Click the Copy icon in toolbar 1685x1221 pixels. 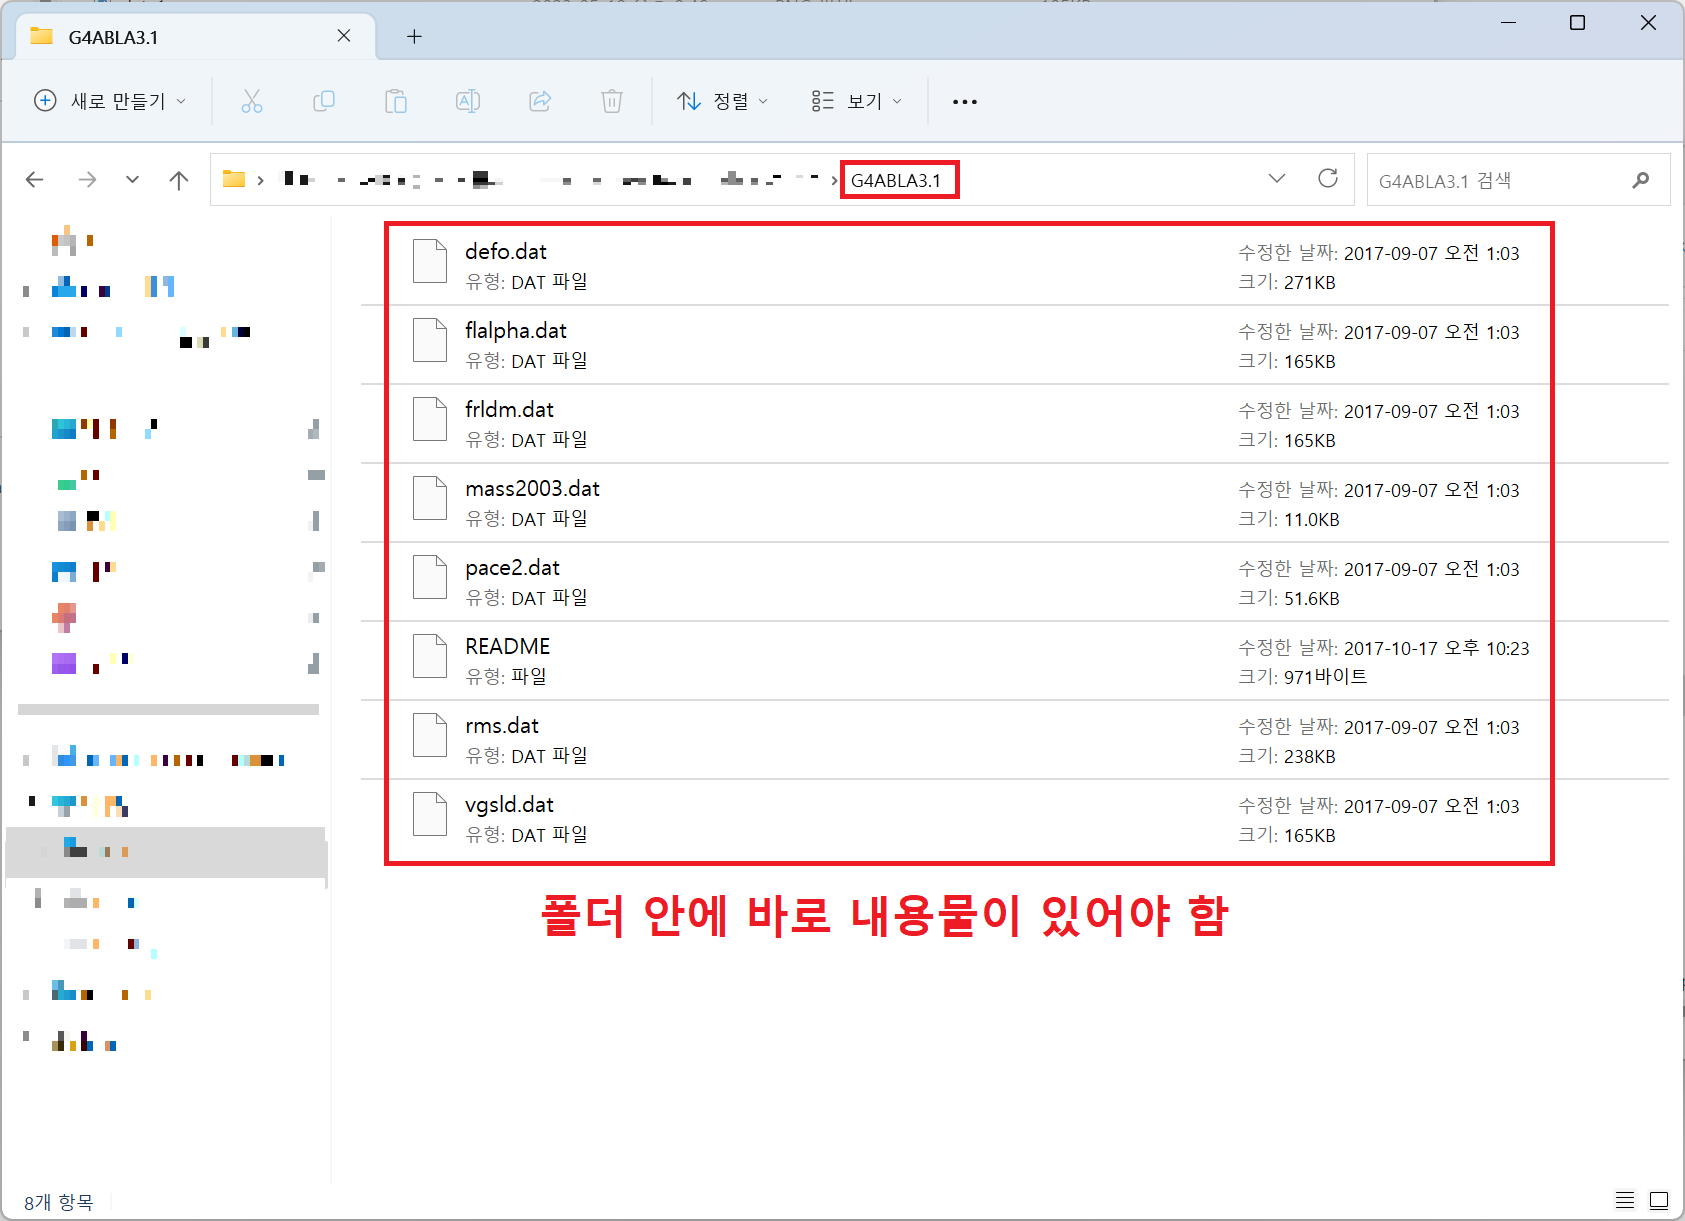(324, 101)
